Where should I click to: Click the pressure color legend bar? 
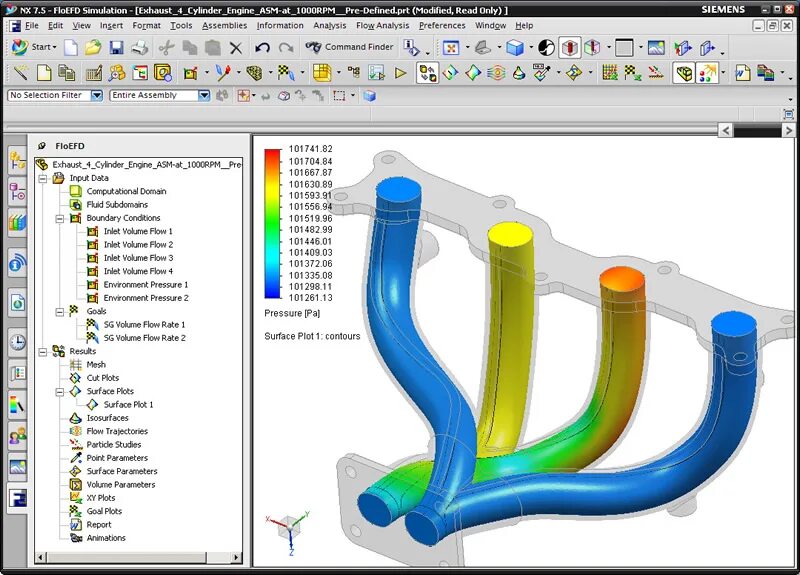[273, 223]
